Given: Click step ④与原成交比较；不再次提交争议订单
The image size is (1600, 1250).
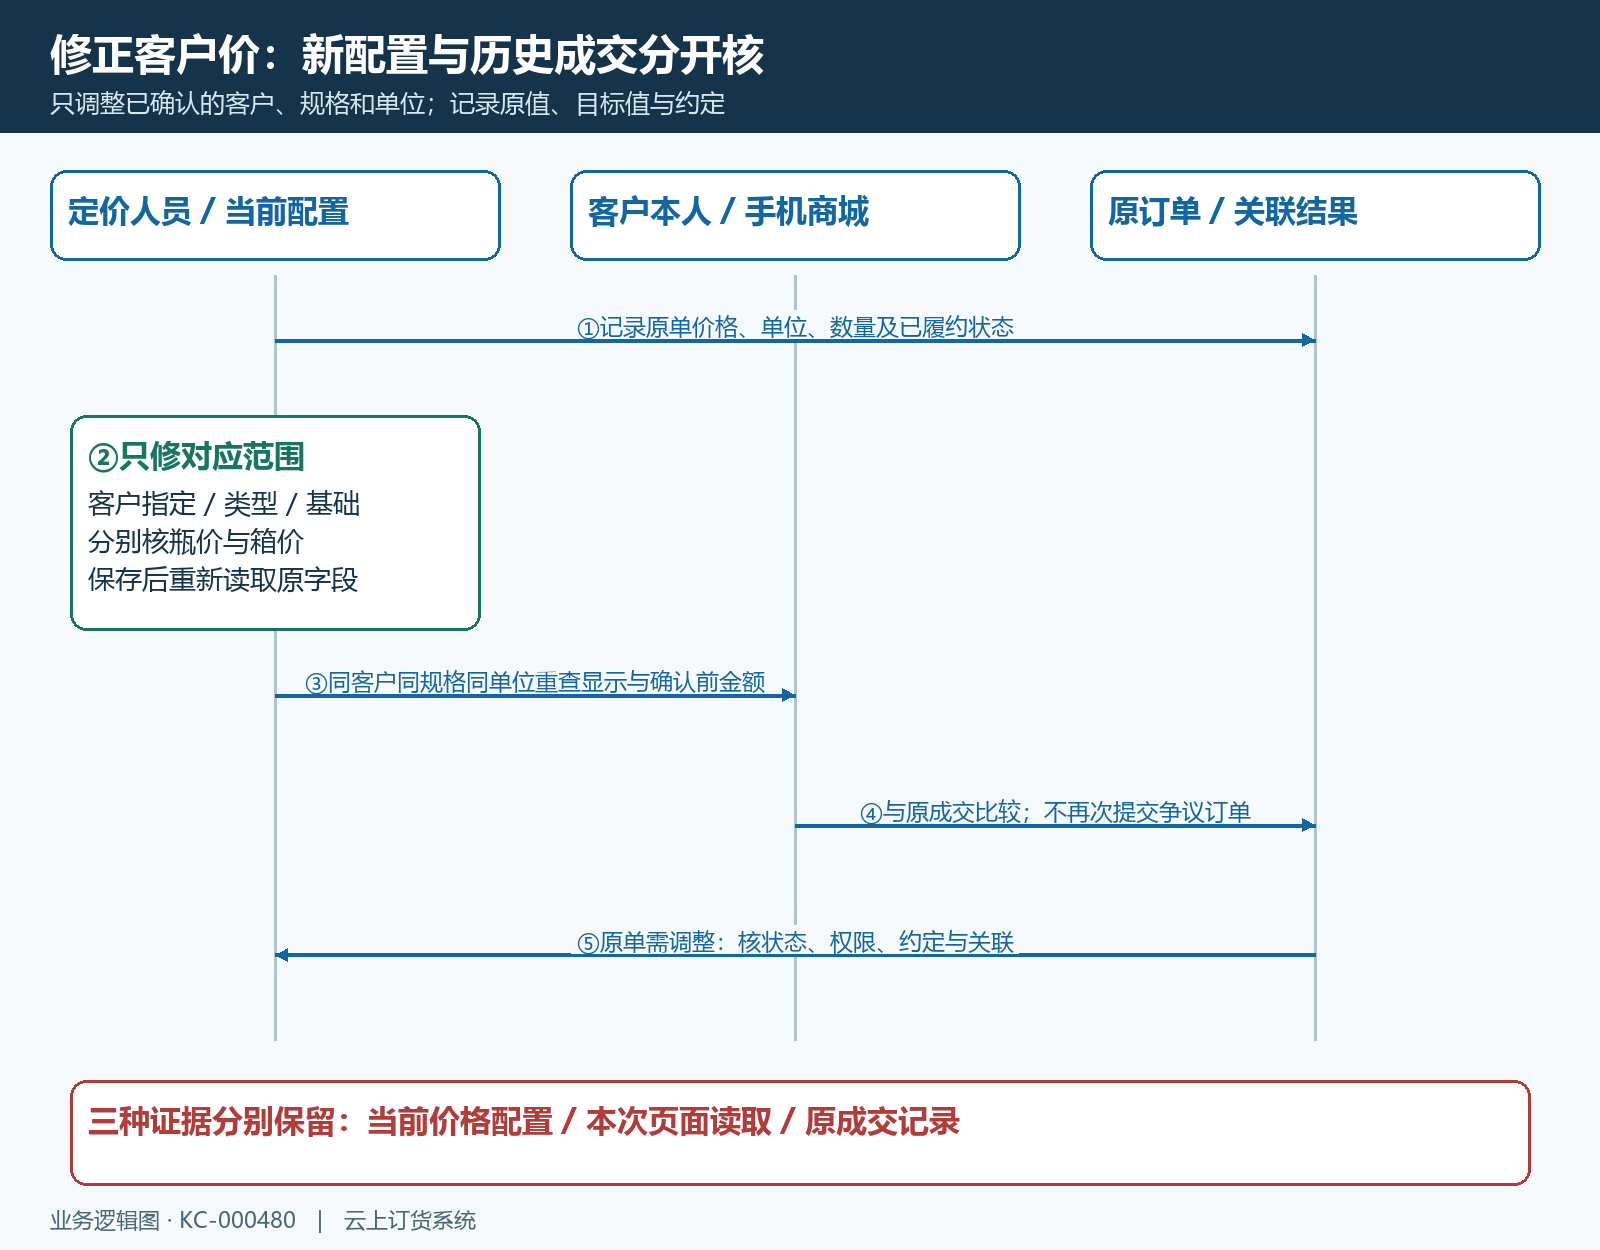Looking at the screenshot, I should coord(1055,813).
